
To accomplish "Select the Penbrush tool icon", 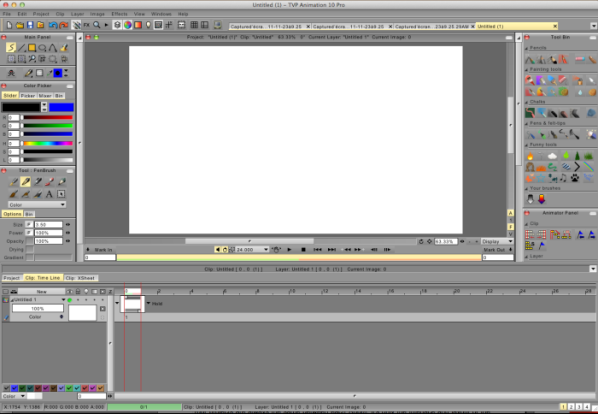I will point(26,182).
